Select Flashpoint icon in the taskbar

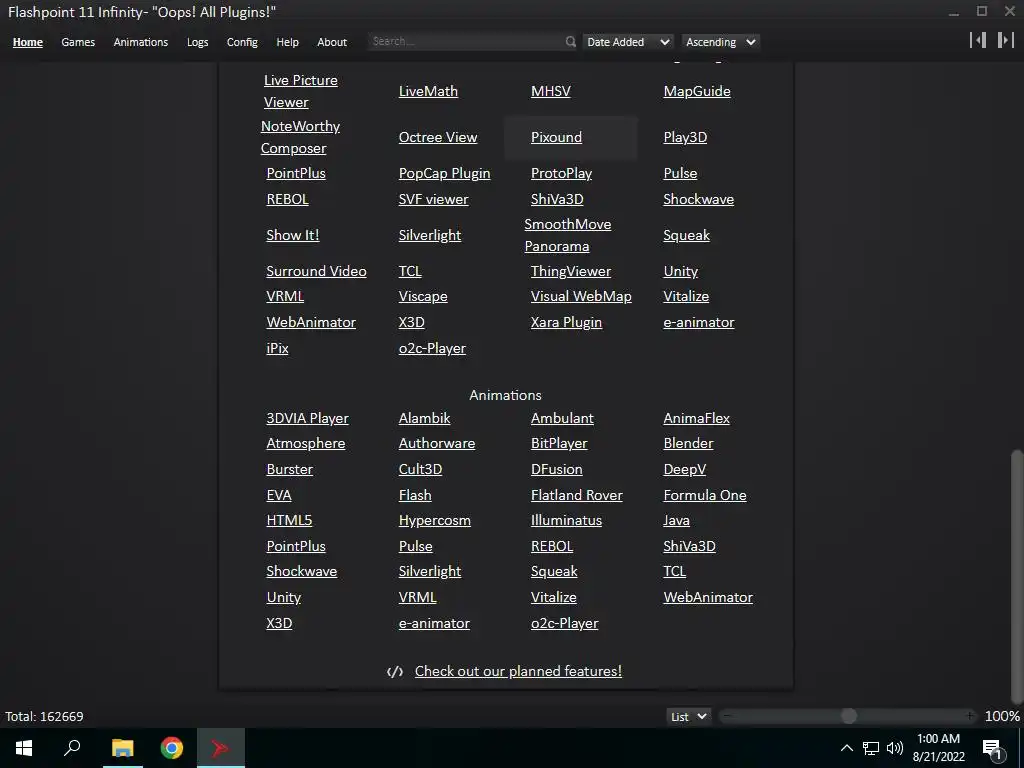220,748
